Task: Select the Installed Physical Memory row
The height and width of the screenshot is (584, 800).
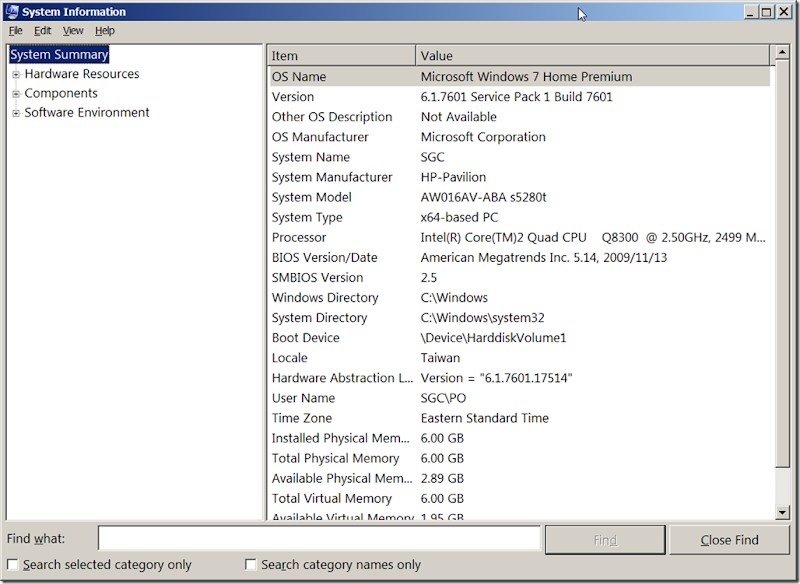Action: (519, 438)
